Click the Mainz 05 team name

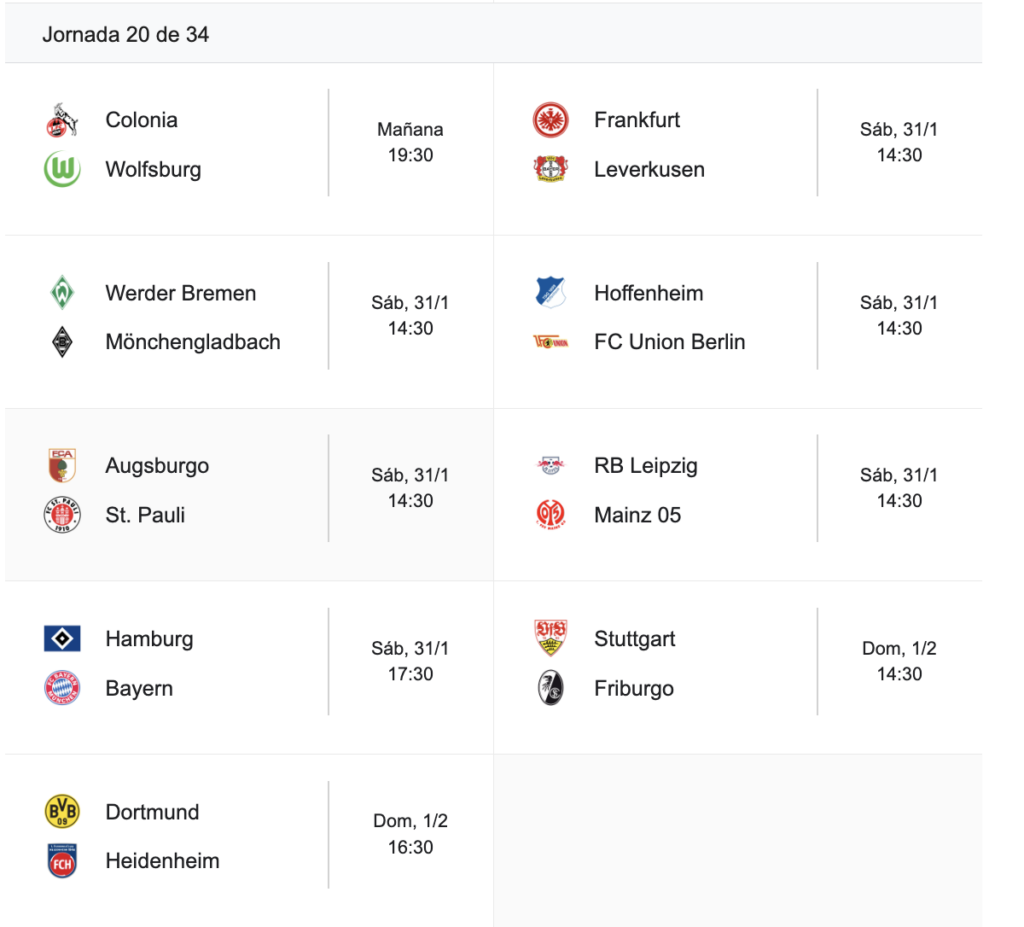click(637, 515)
